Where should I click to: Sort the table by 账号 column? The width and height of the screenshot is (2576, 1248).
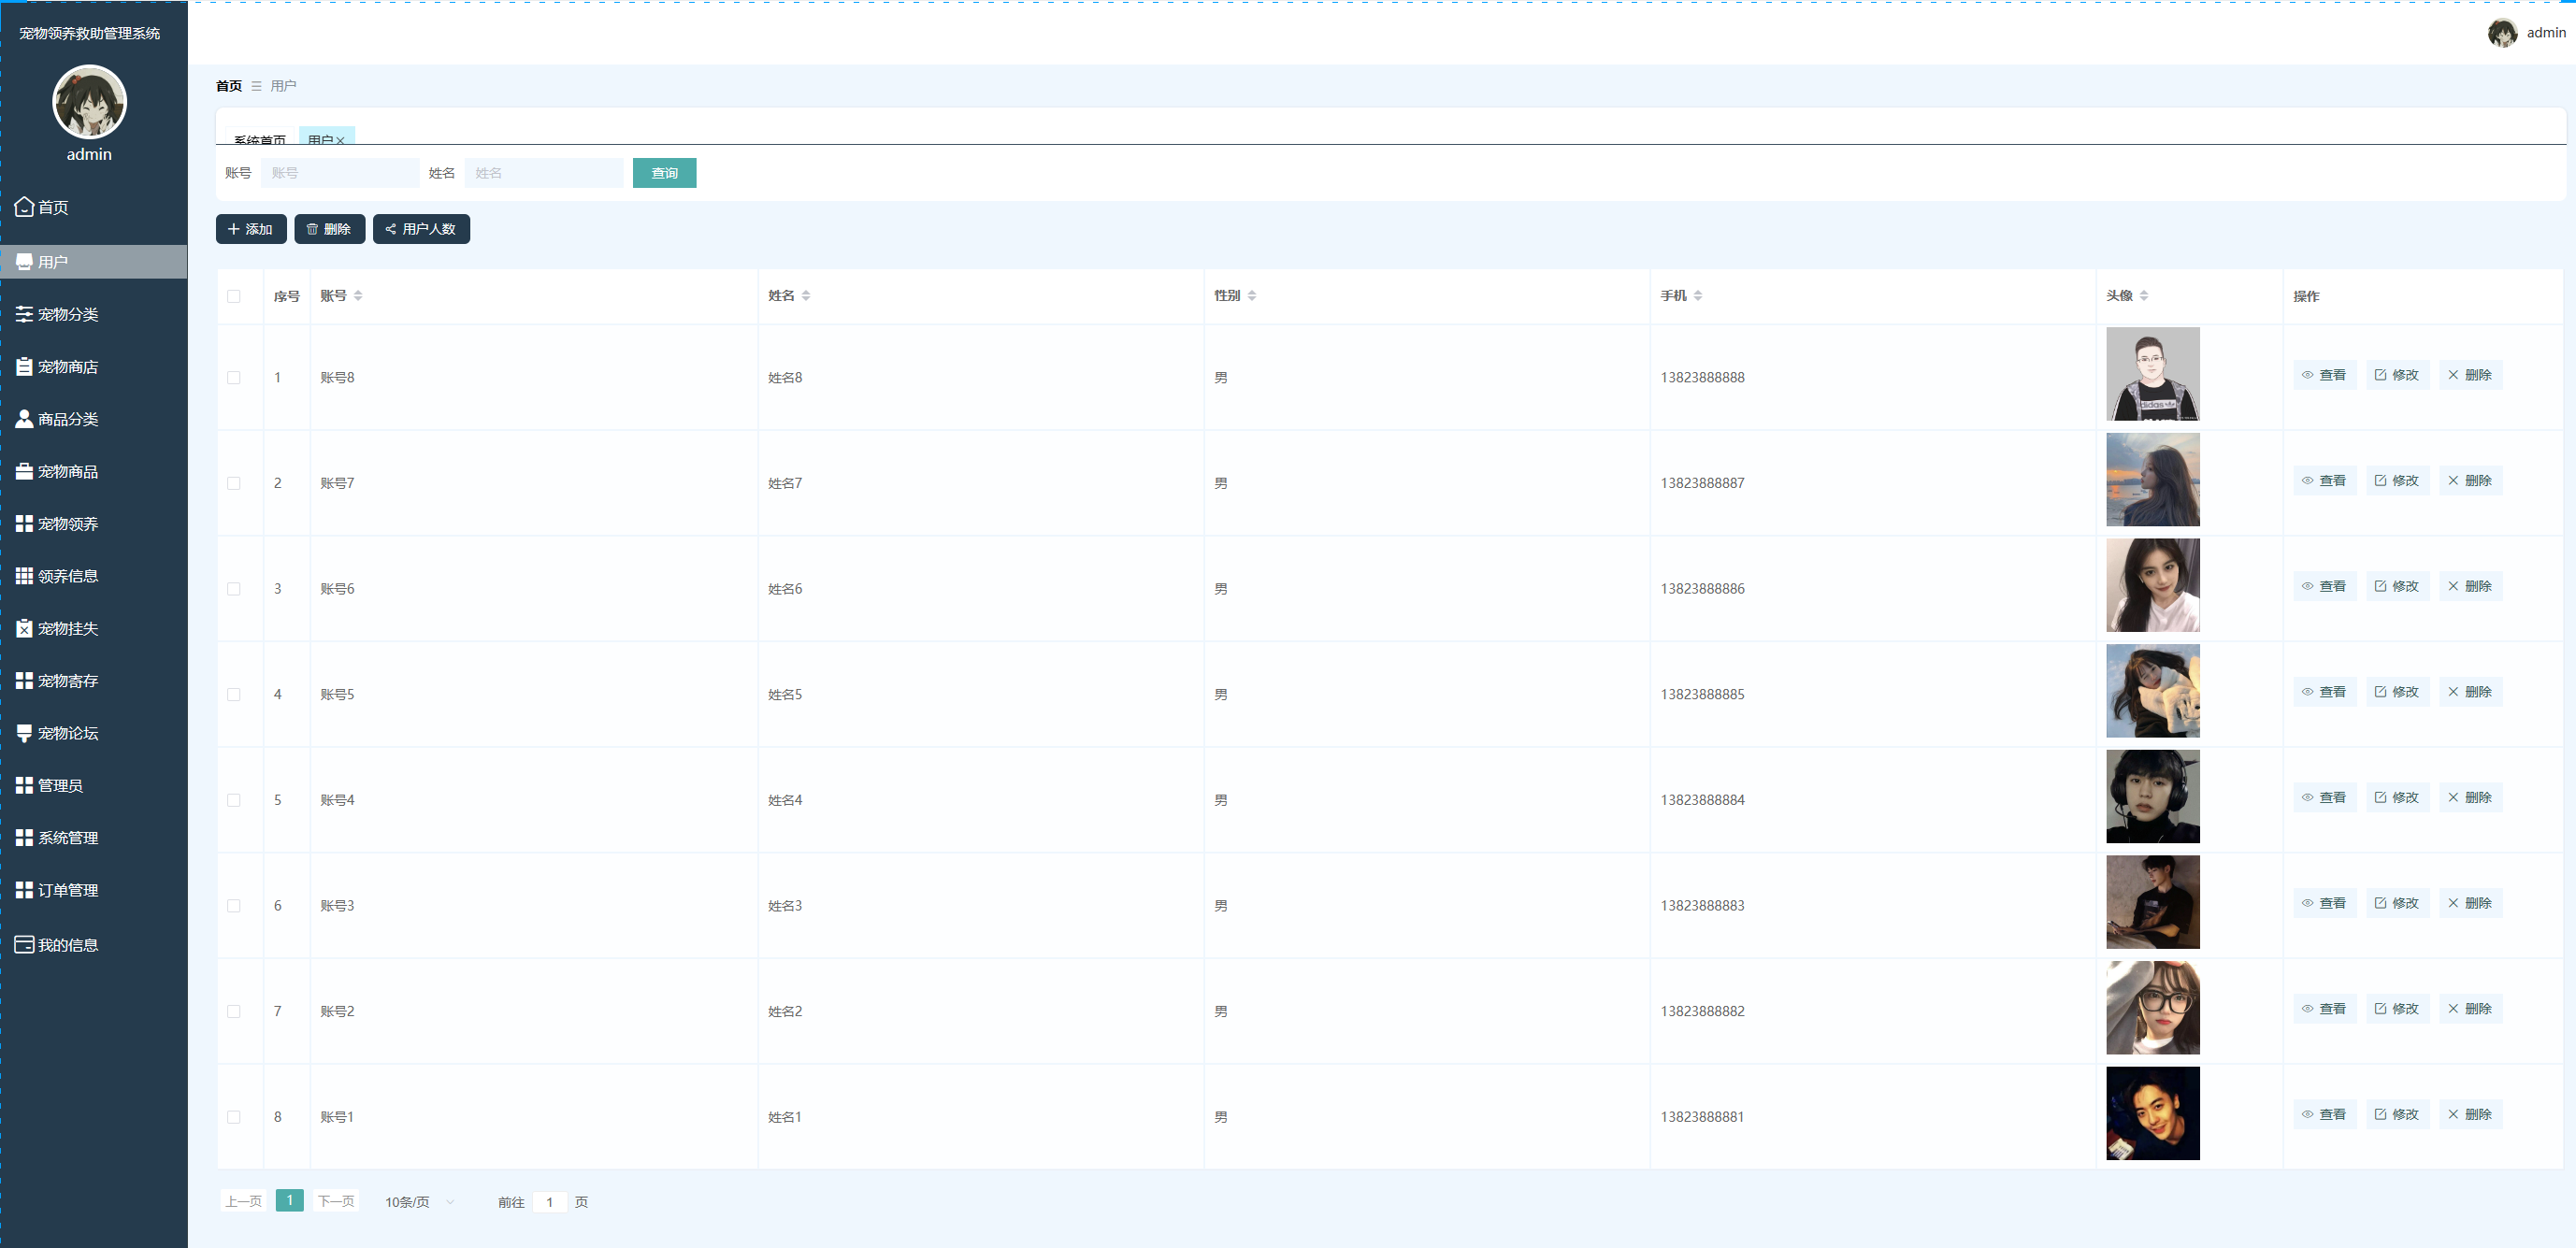pos(358,296)
